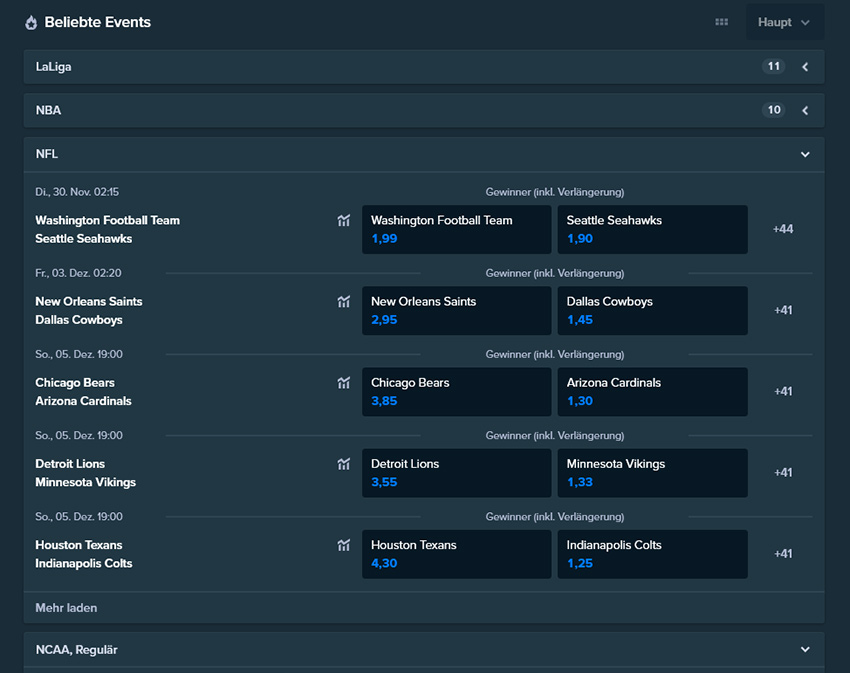Show +41 more markets for Lions game
The width and height of the screenshot is (850, 673).
[783, 472]
